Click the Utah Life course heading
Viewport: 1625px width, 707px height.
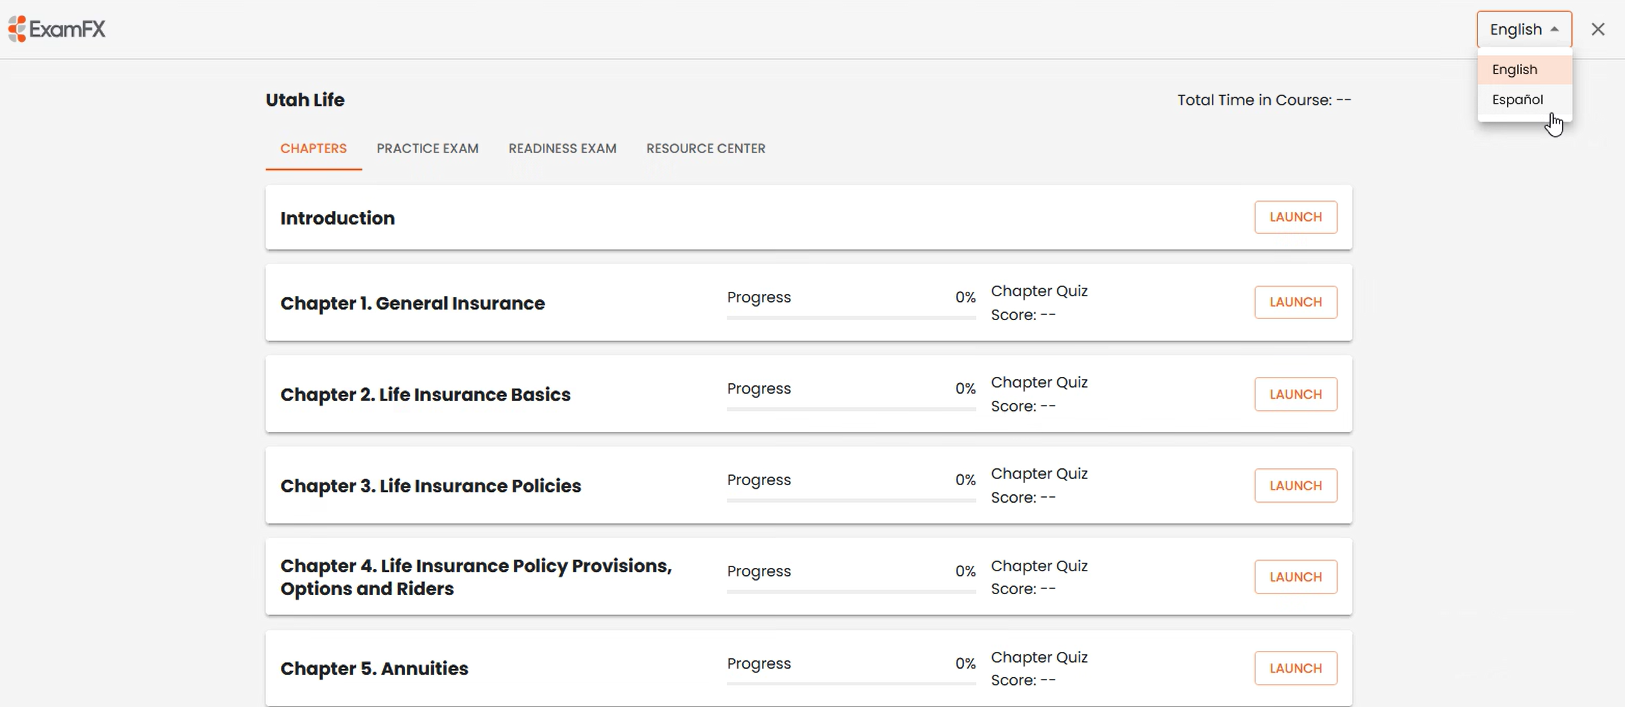[305, 100]
